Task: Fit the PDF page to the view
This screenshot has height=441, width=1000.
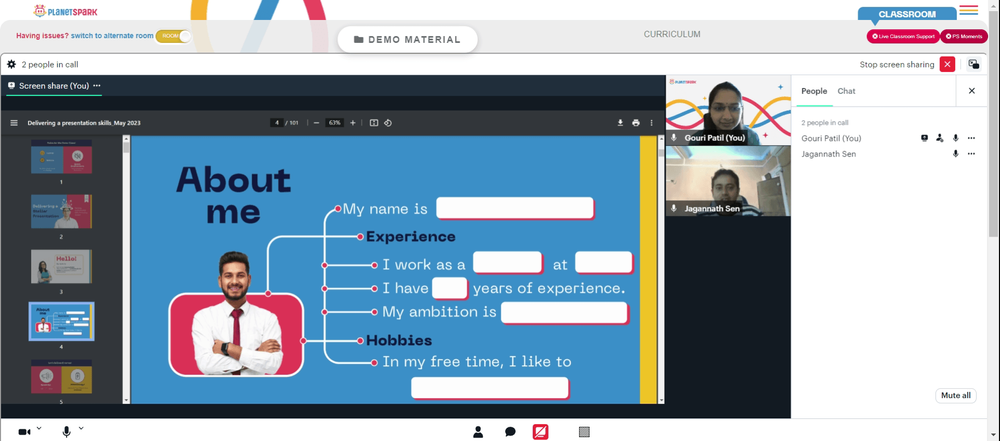Action: pyautogui.click(x=374, y=123)
